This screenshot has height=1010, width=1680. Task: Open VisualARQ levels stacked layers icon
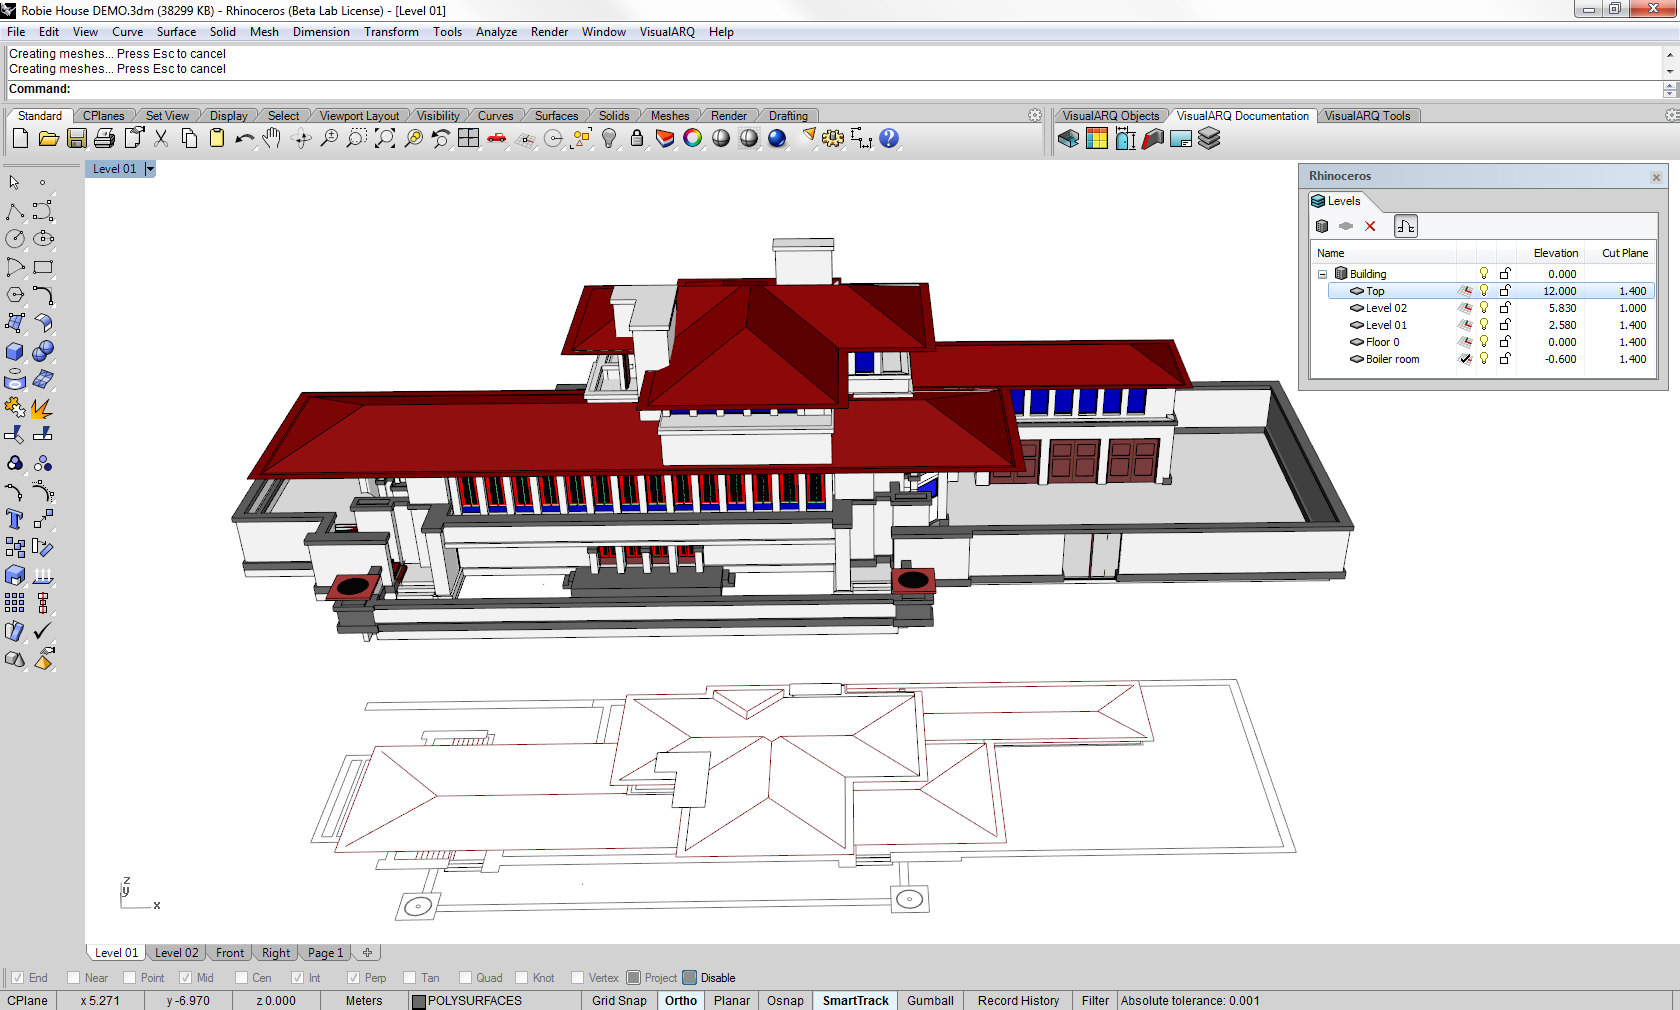(x=1209, y=139)
